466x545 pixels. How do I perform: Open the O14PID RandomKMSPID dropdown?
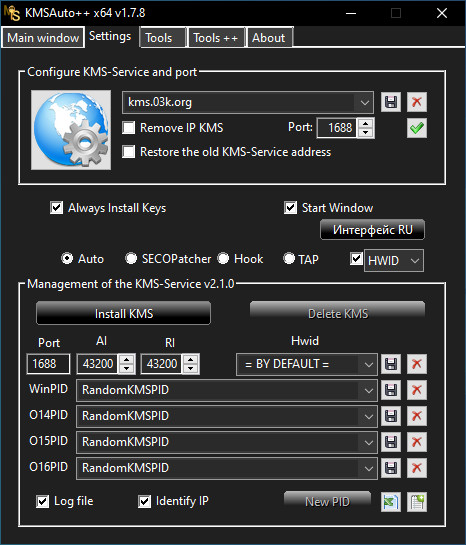(369, 416)
